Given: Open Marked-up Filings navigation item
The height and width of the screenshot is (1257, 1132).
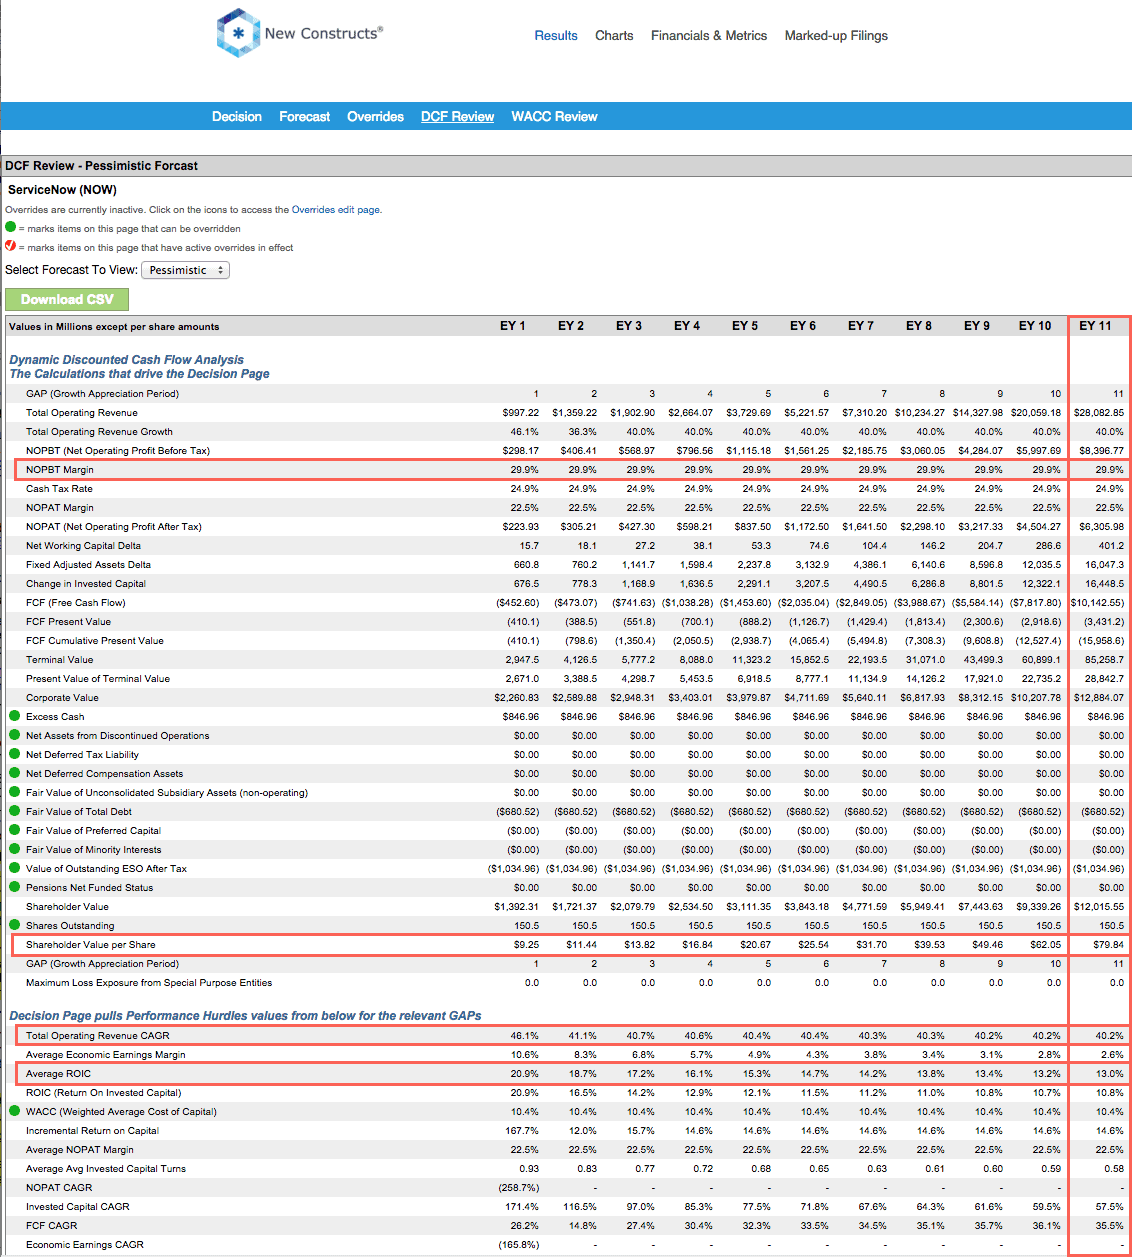Looking at the screenshot, I should [836, 35].
